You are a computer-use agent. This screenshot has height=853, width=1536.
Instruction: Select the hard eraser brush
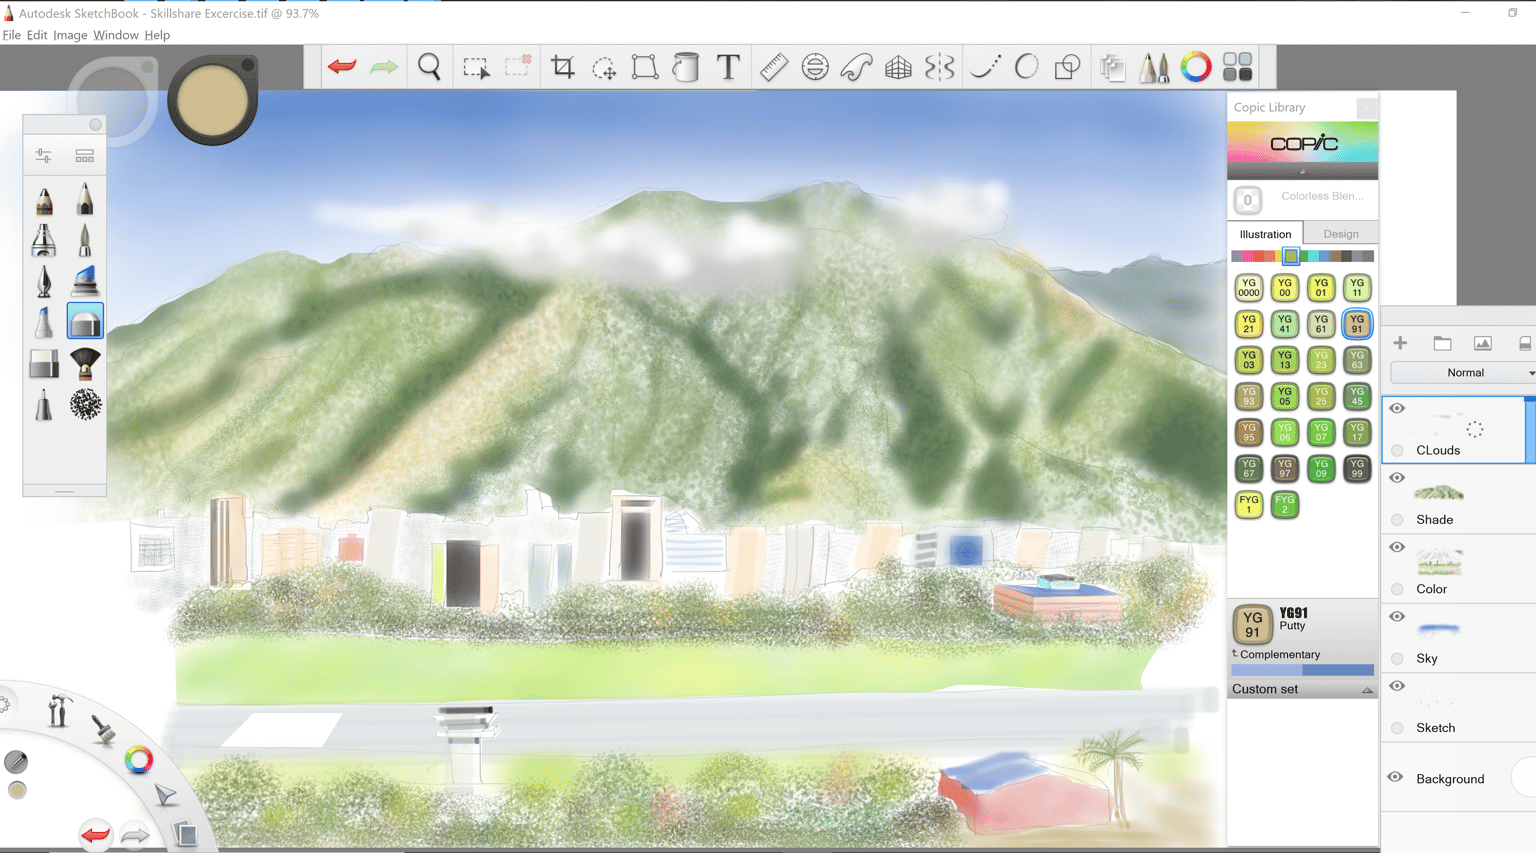[x=44, y=364]
